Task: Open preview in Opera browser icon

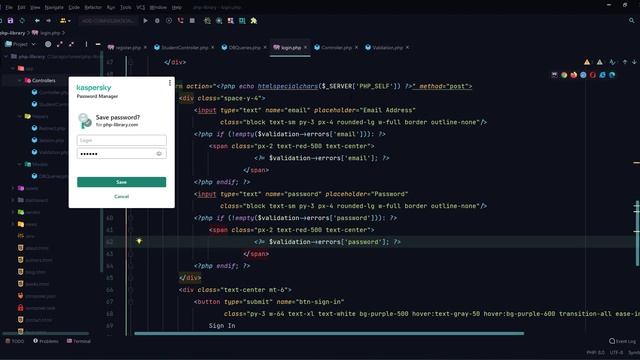Action: click(593, 75)
